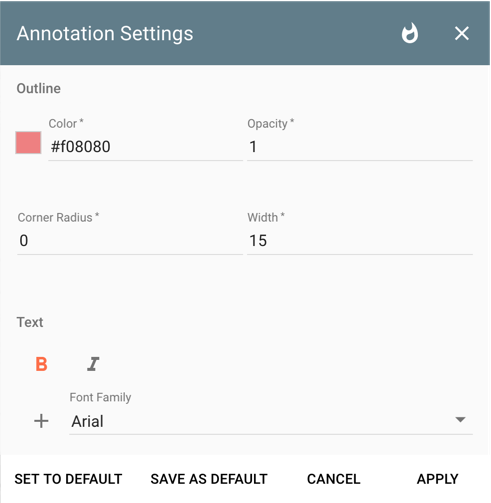This screenshot has width=491, height=503.
Task: Click the Font Family label
Action: (100, 397)
